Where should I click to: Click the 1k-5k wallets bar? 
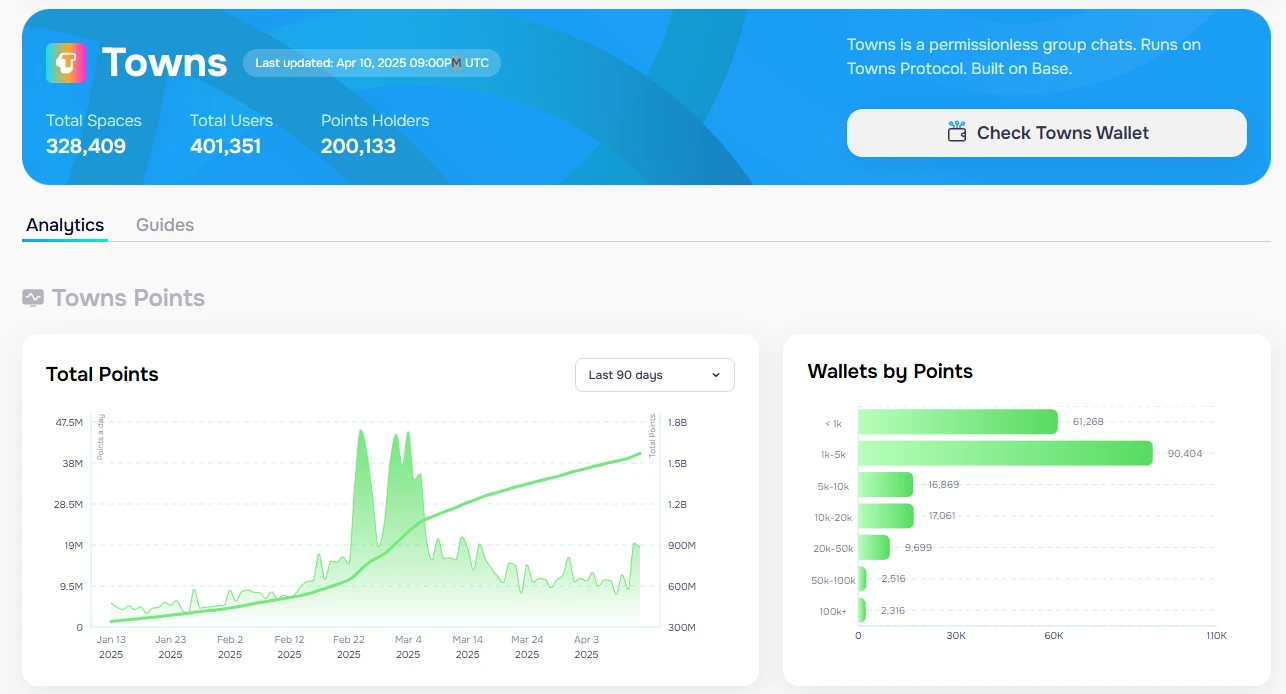click(1004, 453)
